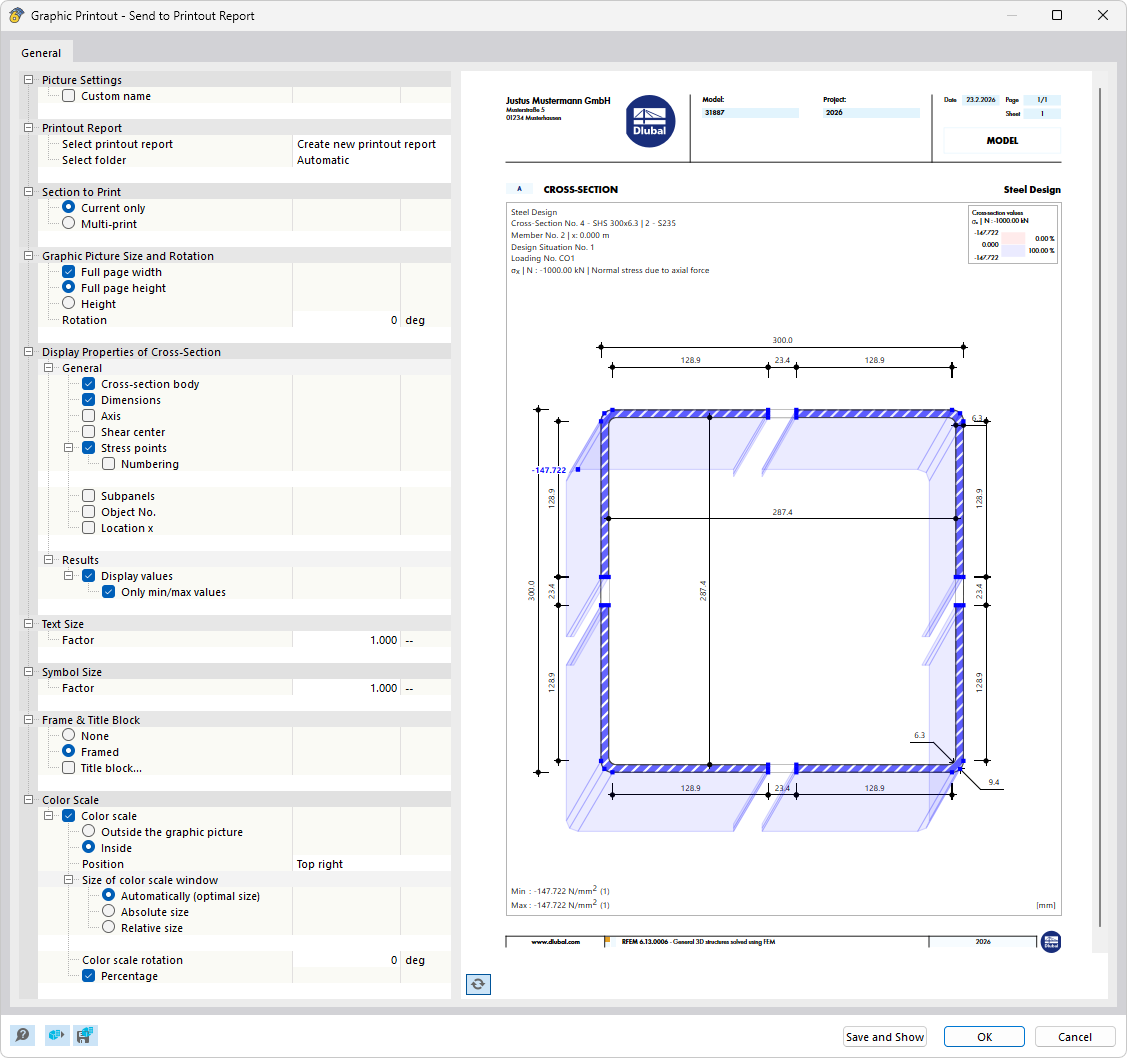Refresh the printout preview with the circular arrows icon
This screenshot has width=1127, height=1058.
(478, 984)
